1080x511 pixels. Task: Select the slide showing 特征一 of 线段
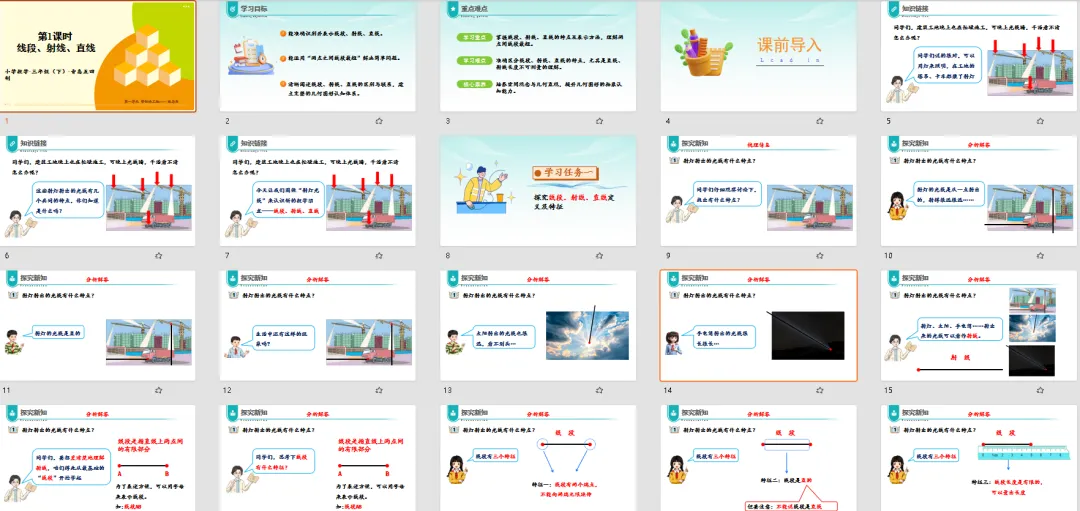[539, 458]
